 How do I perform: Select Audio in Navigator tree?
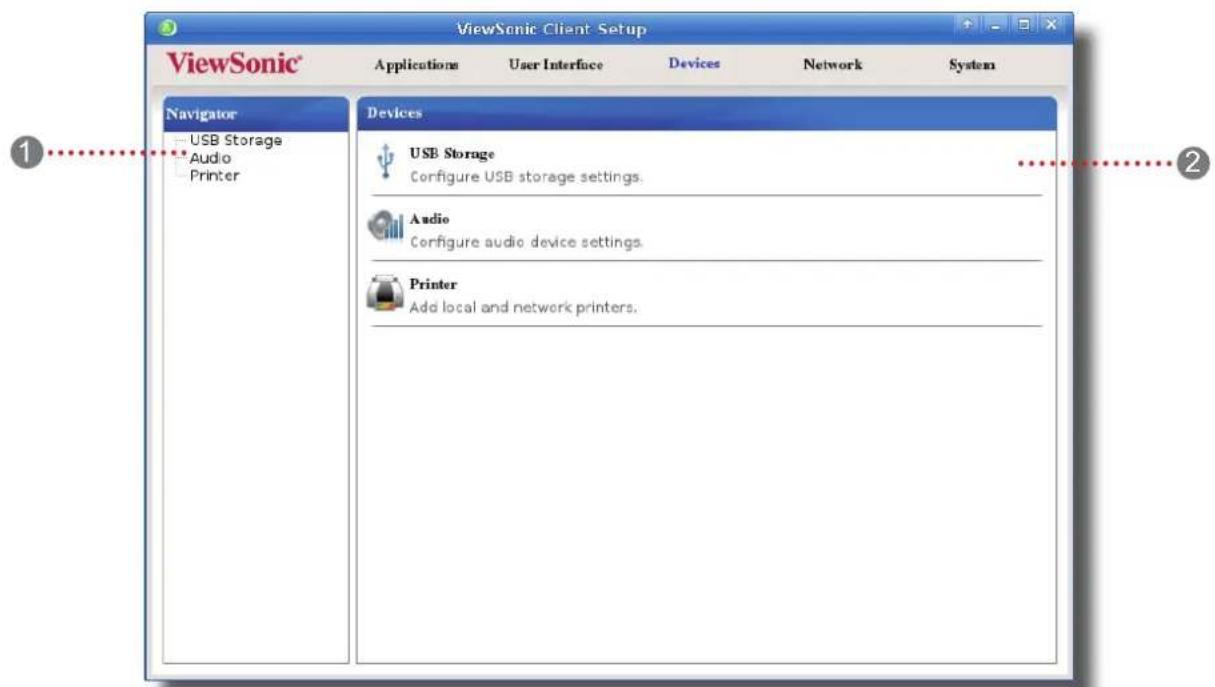[210, 158]
